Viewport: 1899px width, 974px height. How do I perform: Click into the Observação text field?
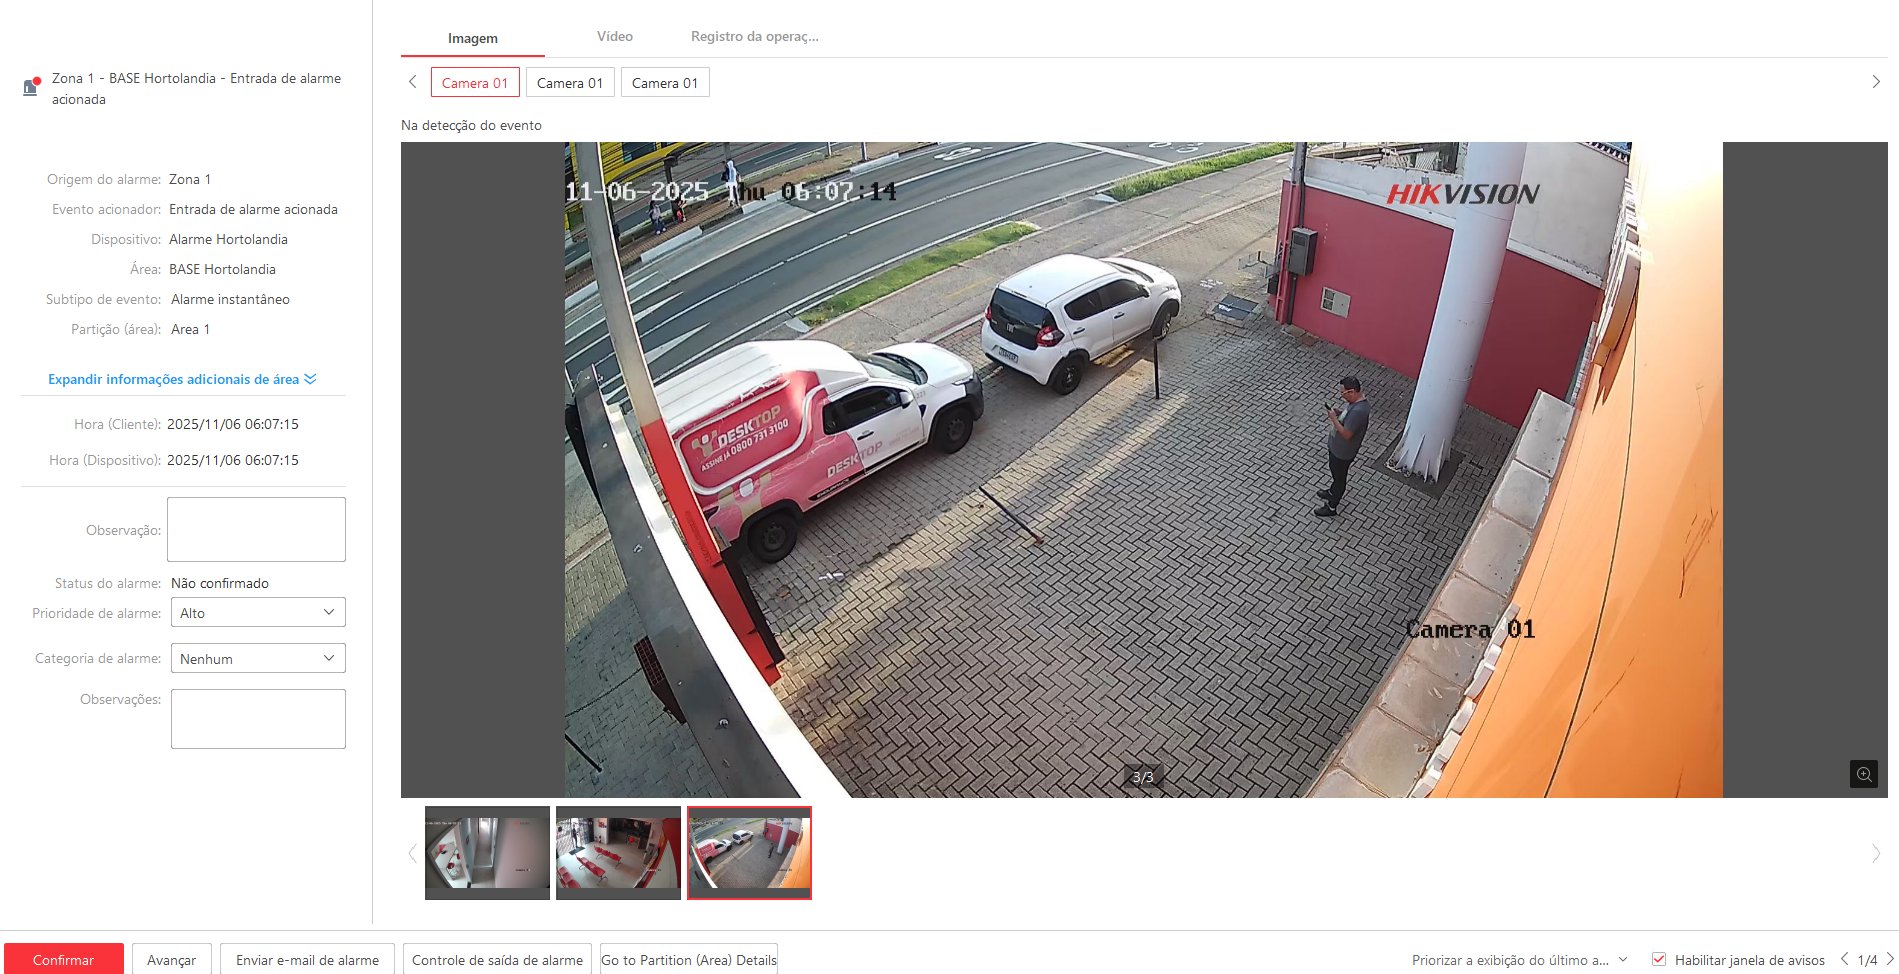tap(256, 529)
